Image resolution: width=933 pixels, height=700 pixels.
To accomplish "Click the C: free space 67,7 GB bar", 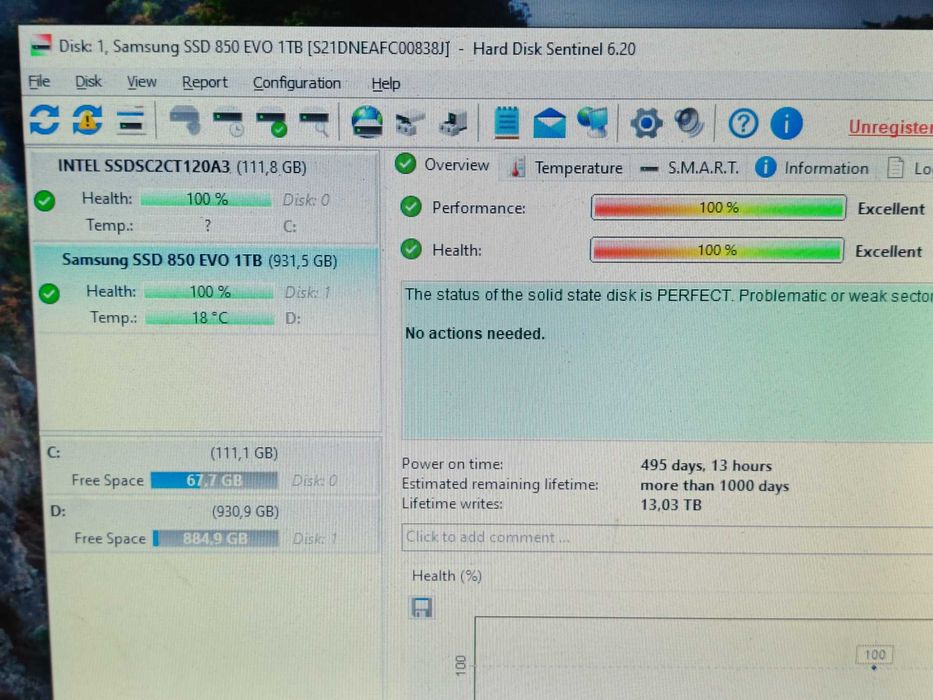I will click(x=214, y=480).
